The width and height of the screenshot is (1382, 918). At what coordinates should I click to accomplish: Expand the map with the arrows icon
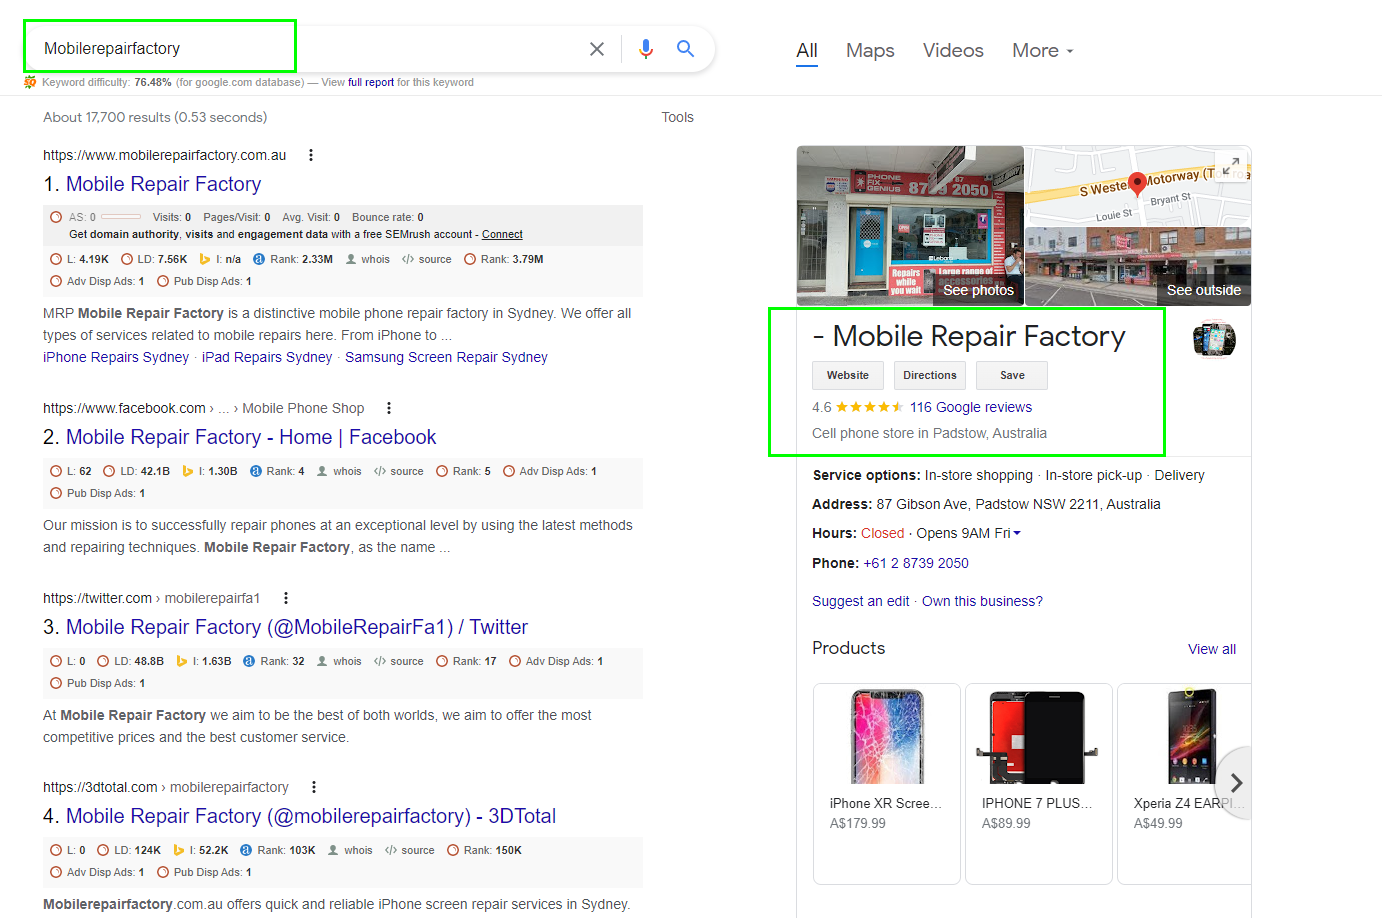pos(1230,166)
